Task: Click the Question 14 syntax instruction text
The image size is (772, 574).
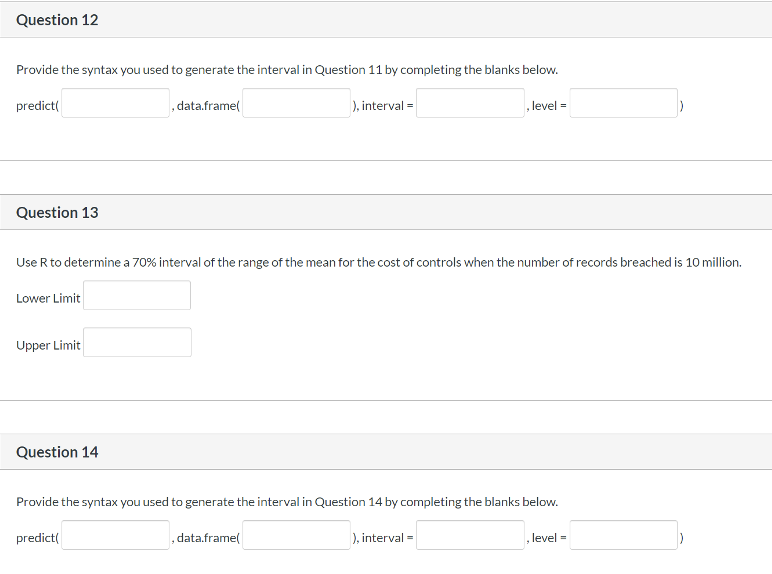Action: tap(287, 502)
